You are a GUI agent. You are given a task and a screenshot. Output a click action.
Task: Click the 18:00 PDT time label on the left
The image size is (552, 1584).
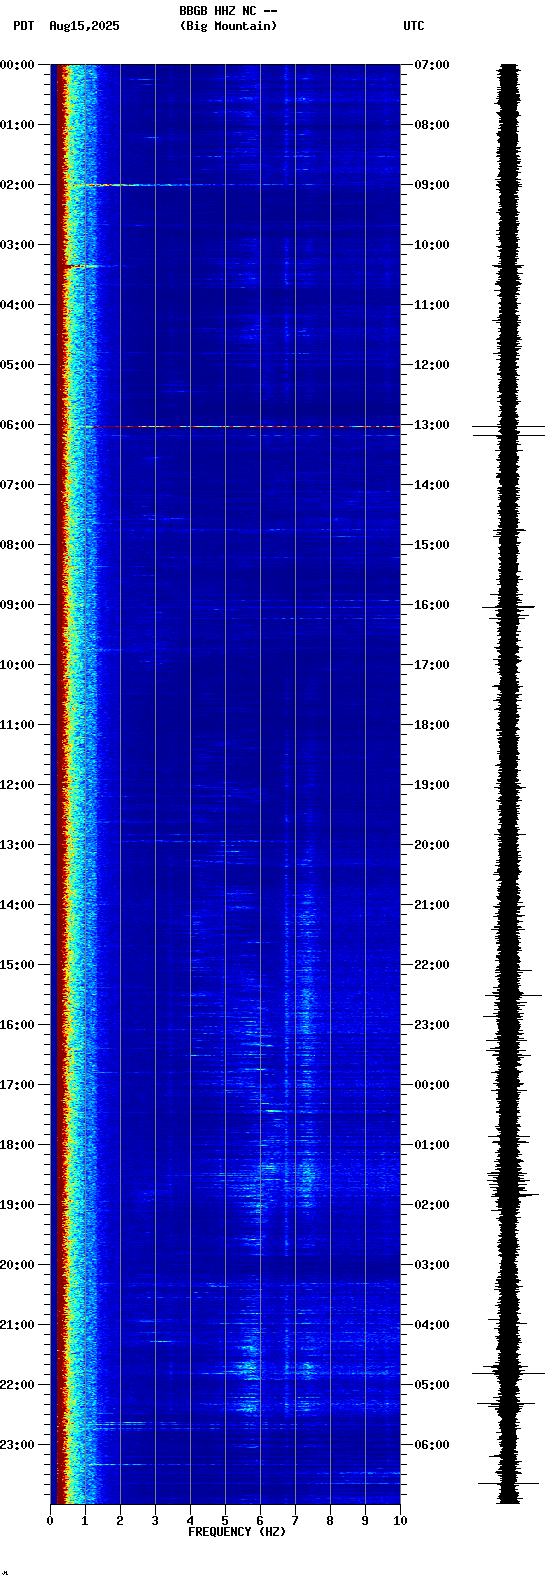[x=17, y=1145]
